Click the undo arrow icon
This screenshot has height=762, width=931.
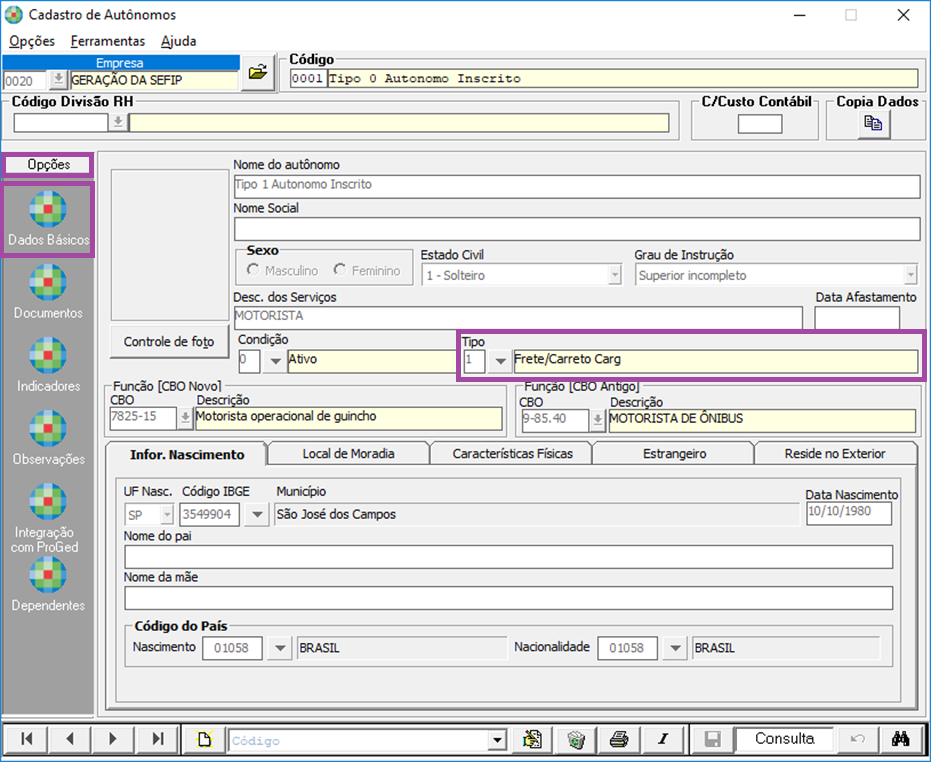click(x=857, y=739)
